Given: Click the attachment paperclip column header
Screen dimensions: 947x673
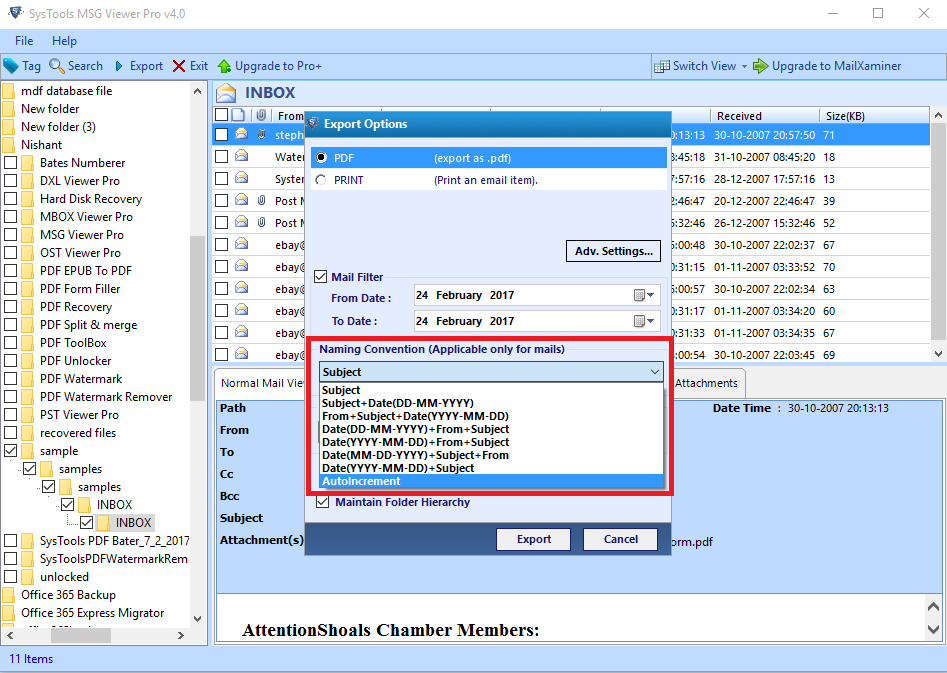Looking at the screenshot, I should coord(261,114).
